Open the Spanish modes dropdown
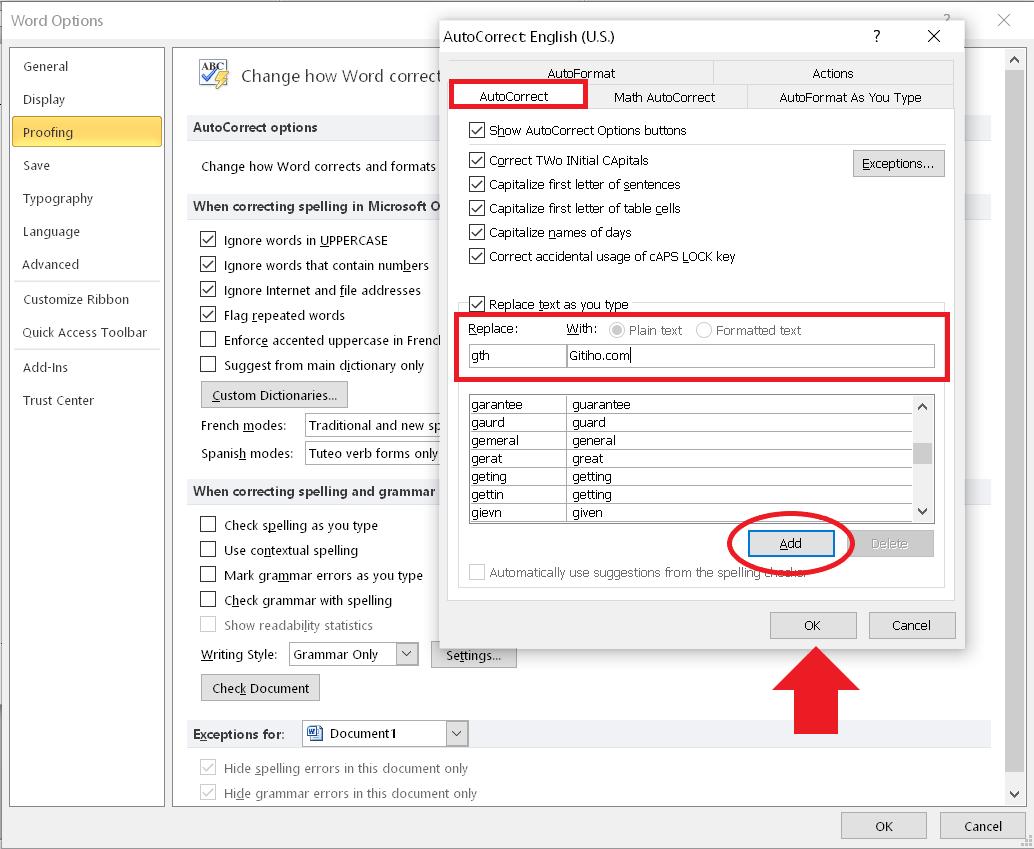1034x849 pixels. (x=372, y=453)
